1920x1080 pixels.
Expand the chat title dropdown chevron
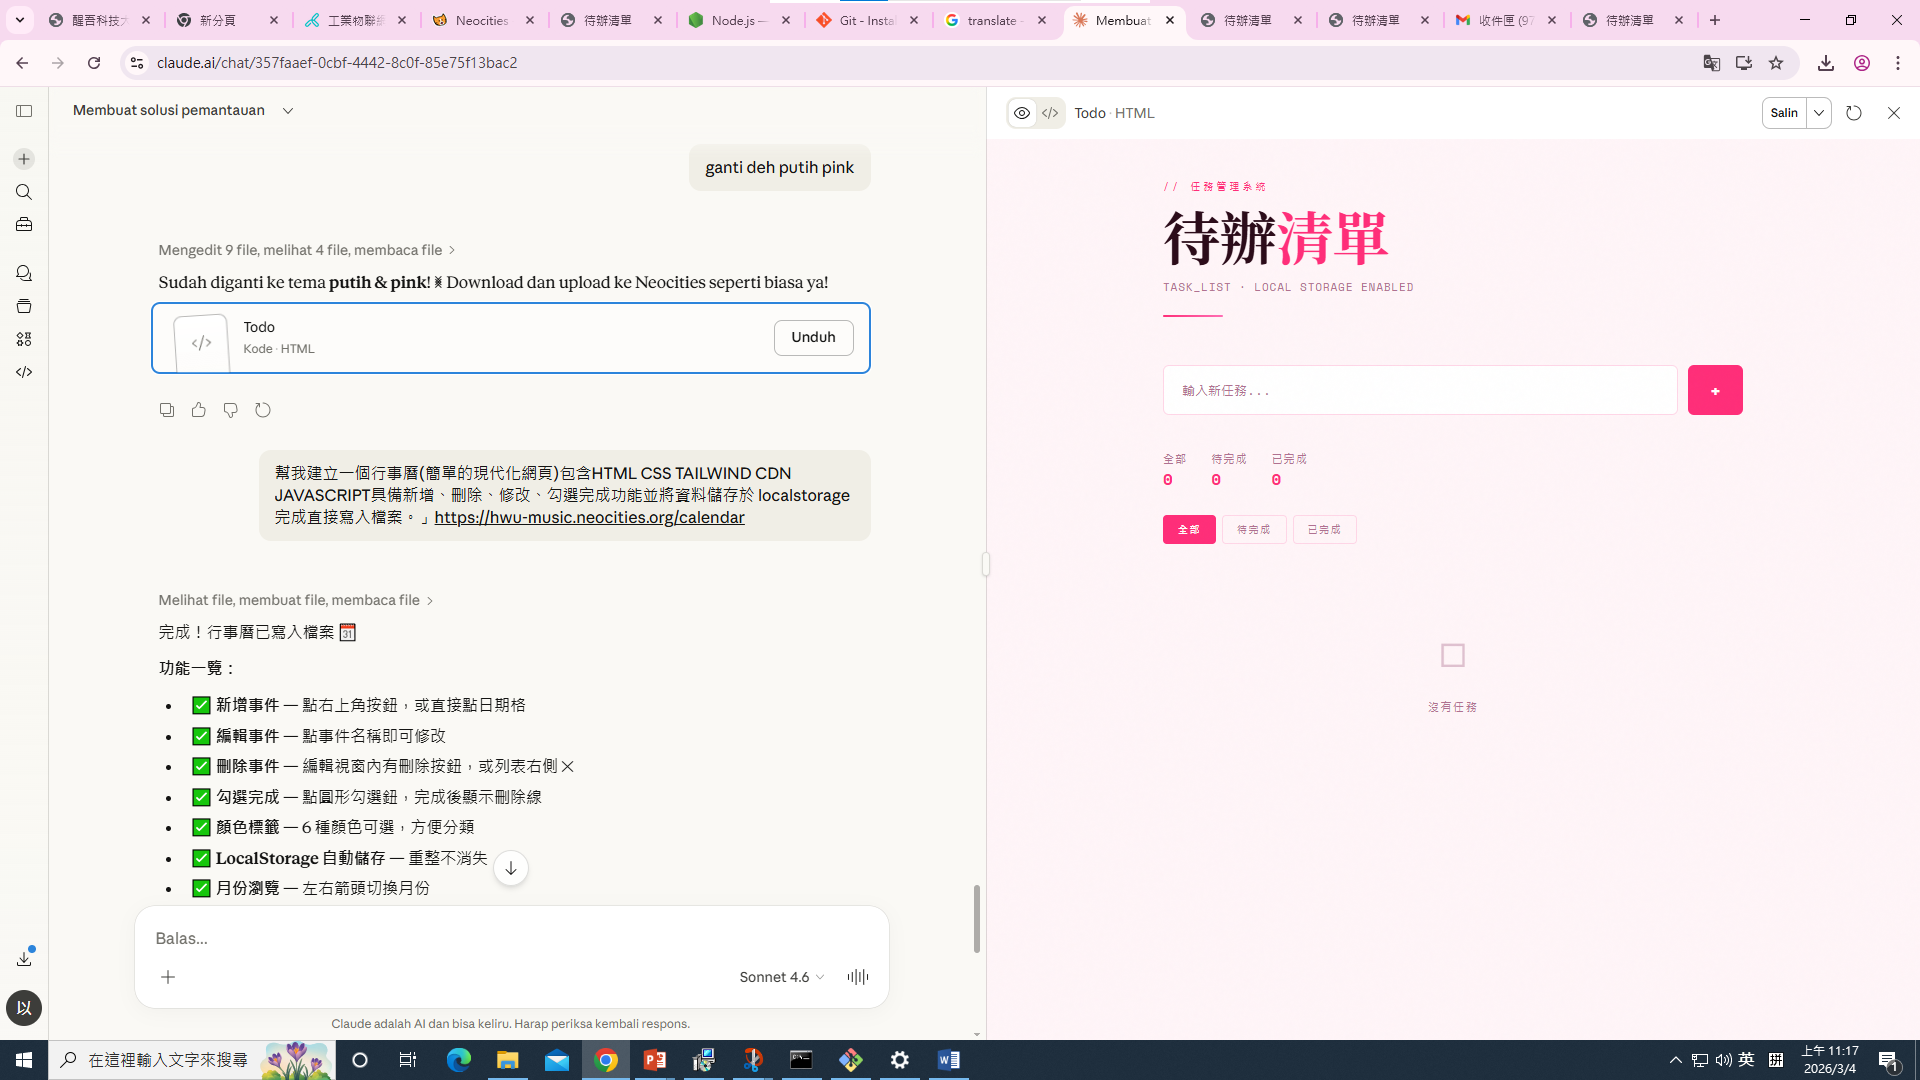point(288,111)
